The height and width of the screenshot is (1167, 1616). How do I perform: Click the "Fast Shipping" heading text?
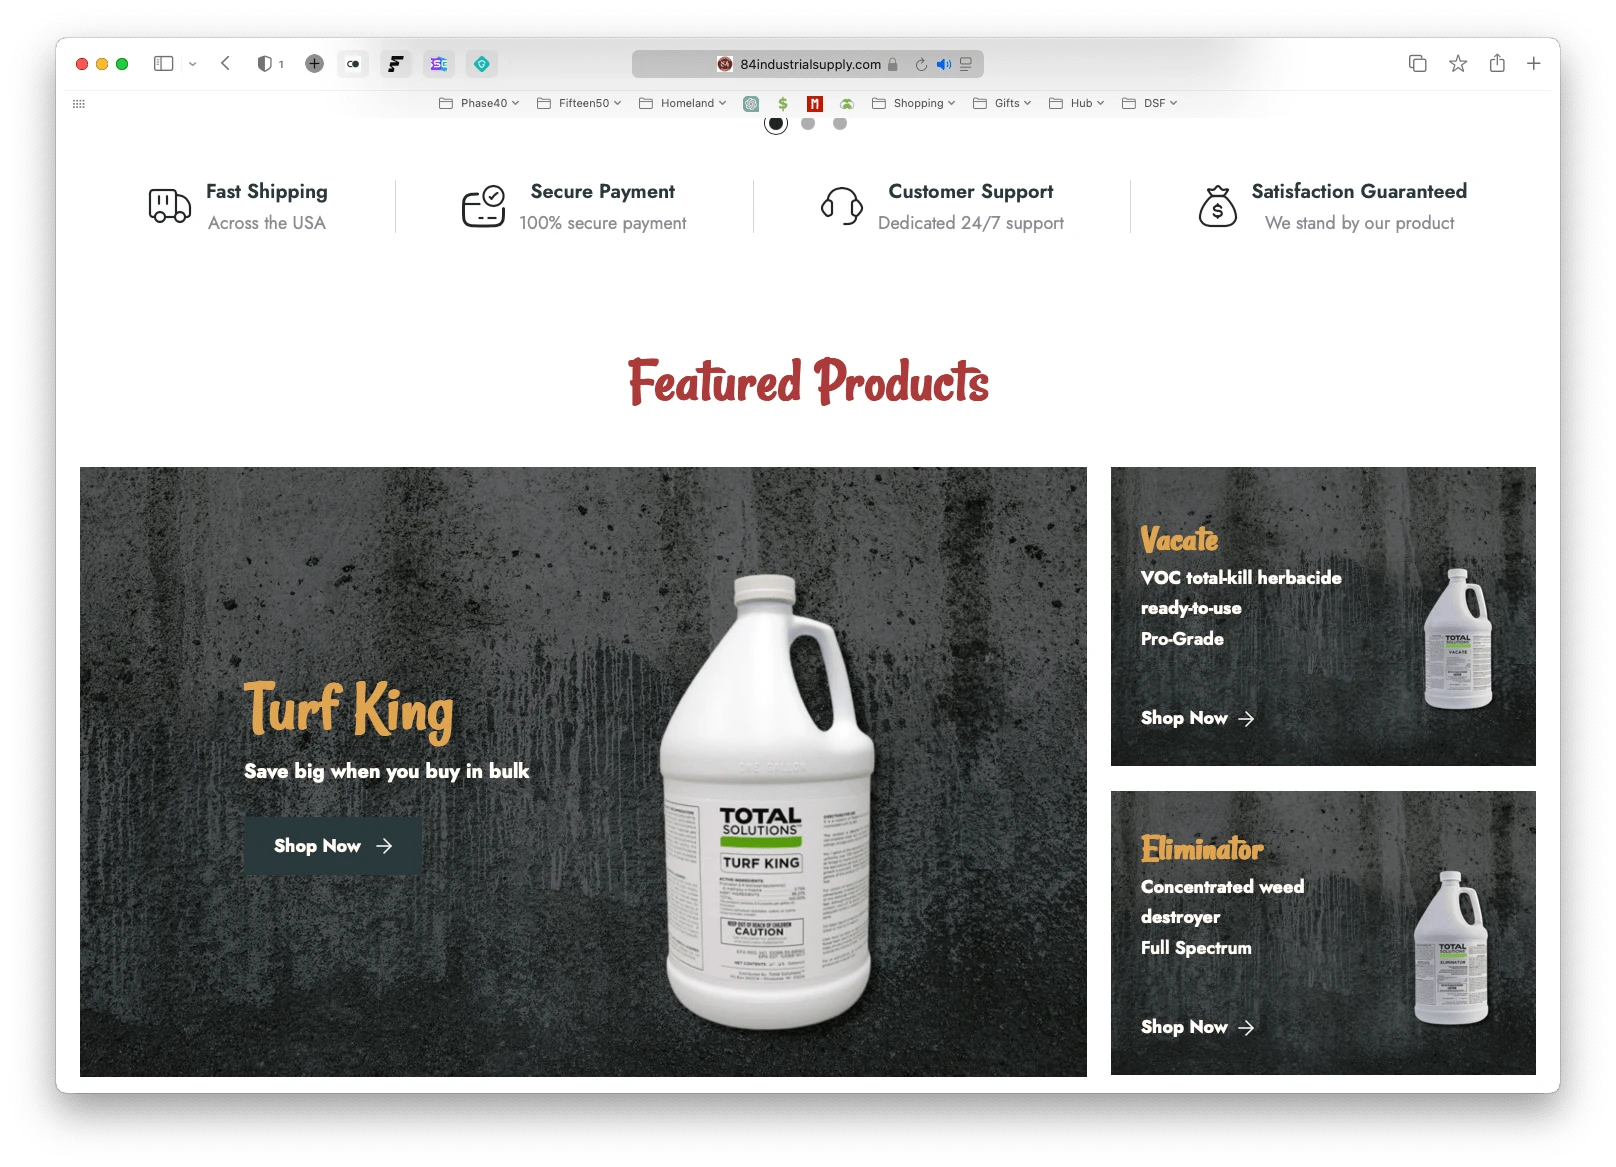click(x=267, y=191)
